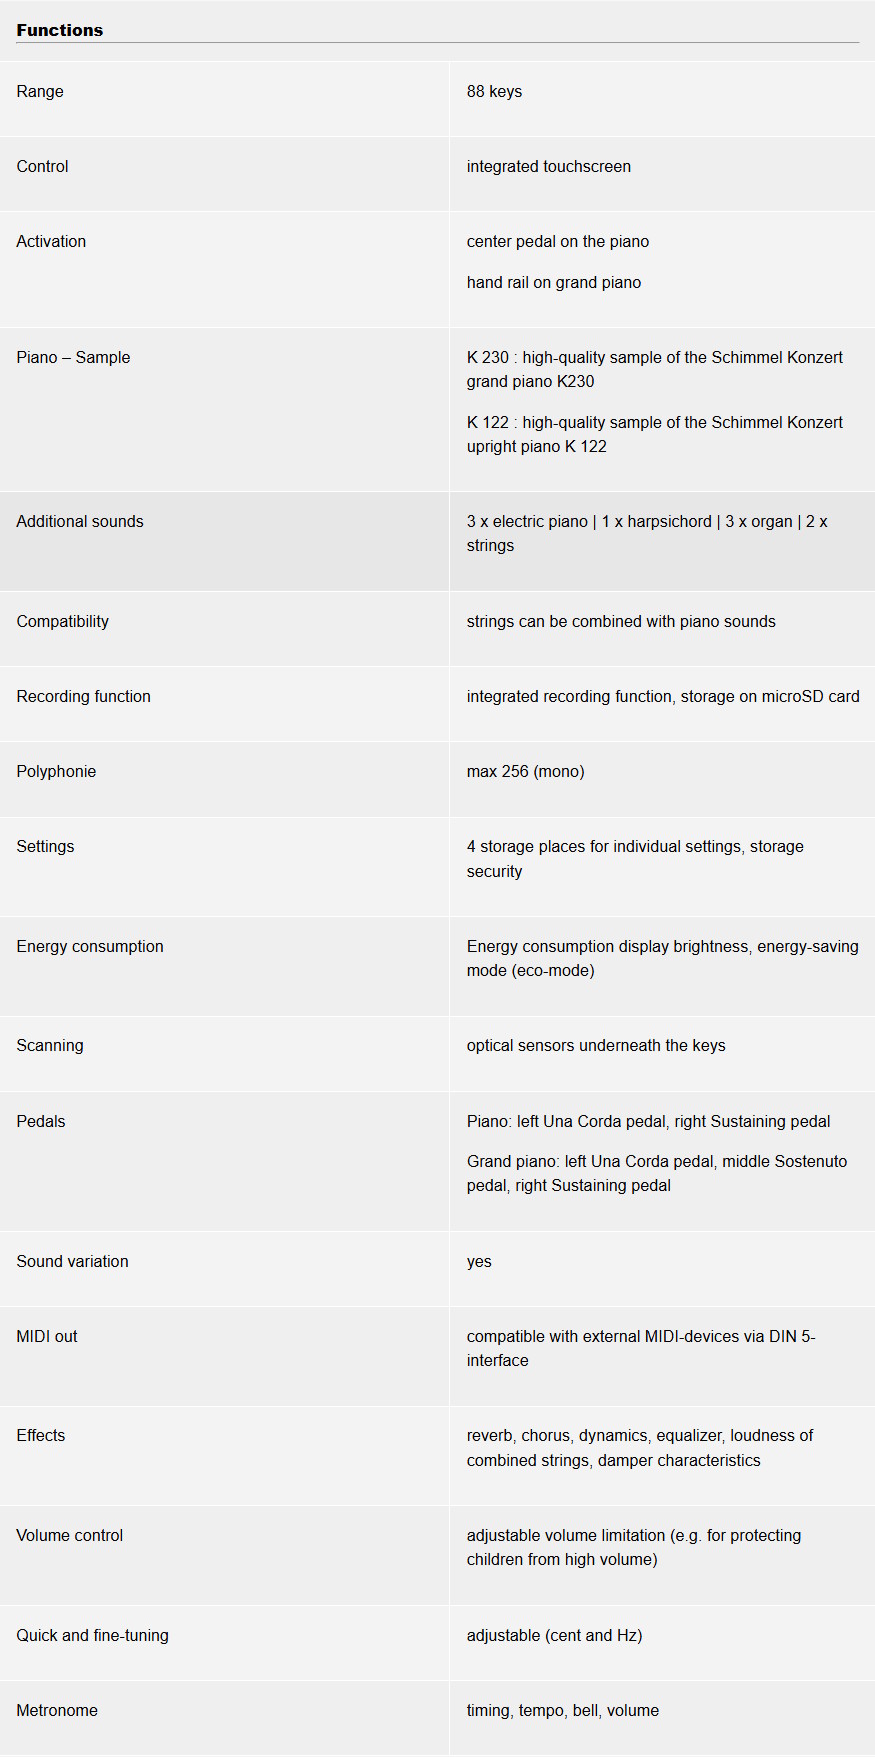Click the MIDI out row label
Viewport: 875px width, 1757px height.
pyautogui.click(x=47, y=1336)
